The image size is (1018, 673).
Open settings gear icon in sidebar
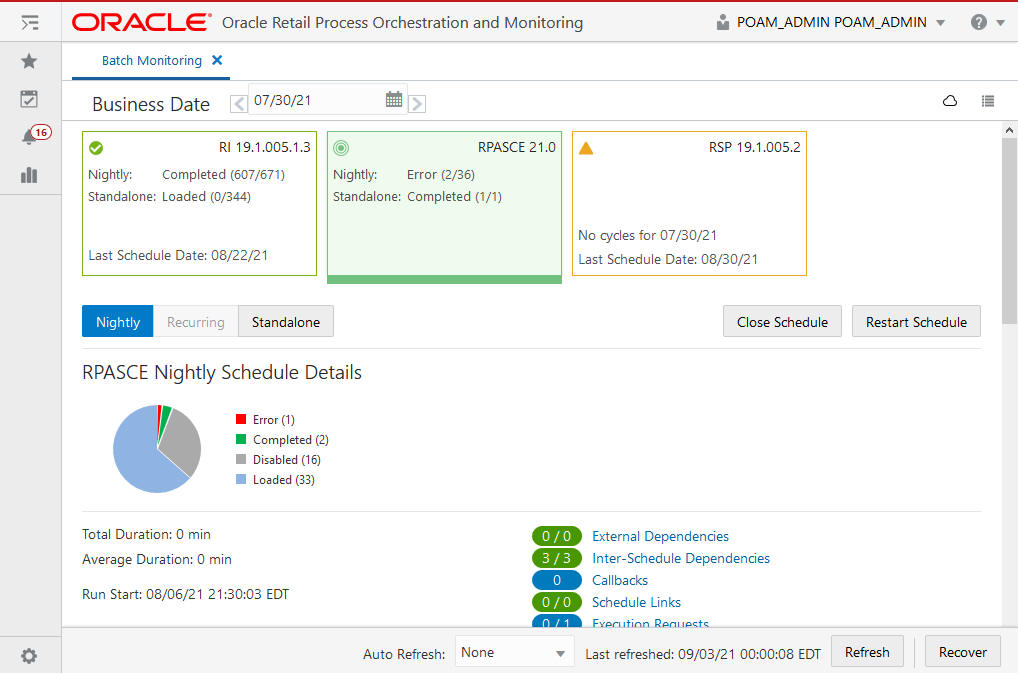coord(29,655)
